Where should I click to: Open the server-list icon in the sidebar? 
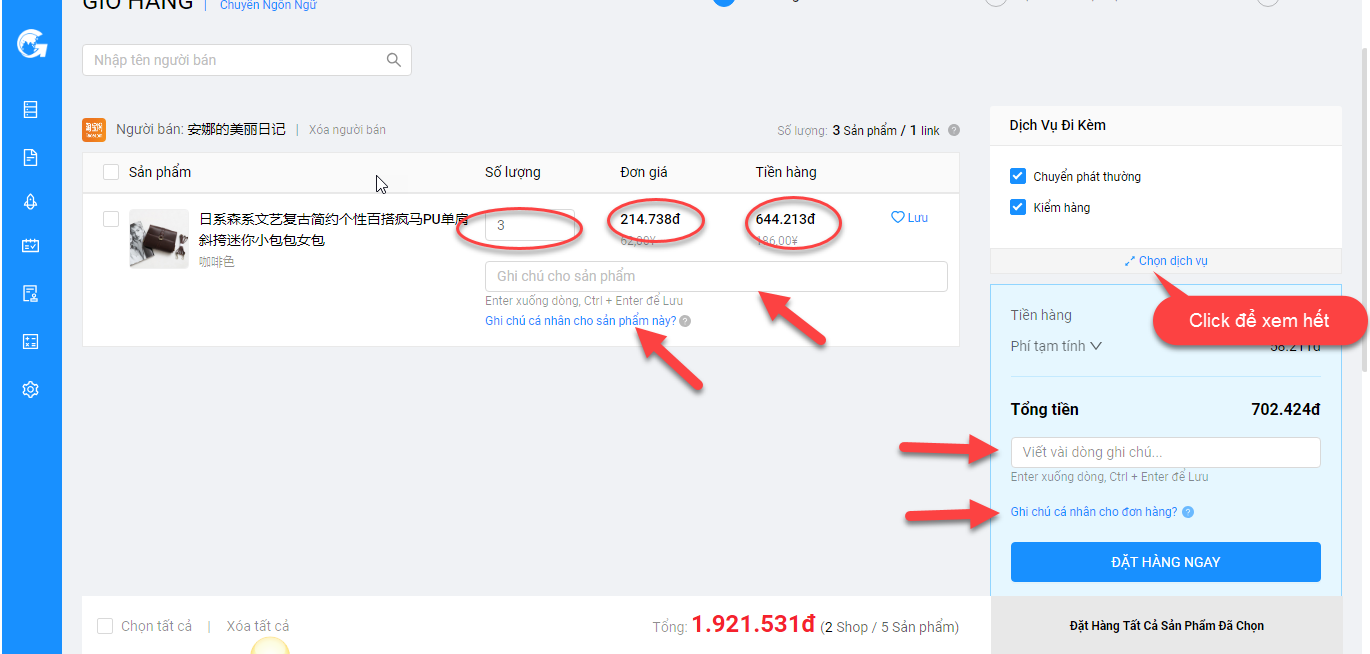pyautogui.click(x=30, y=110)
